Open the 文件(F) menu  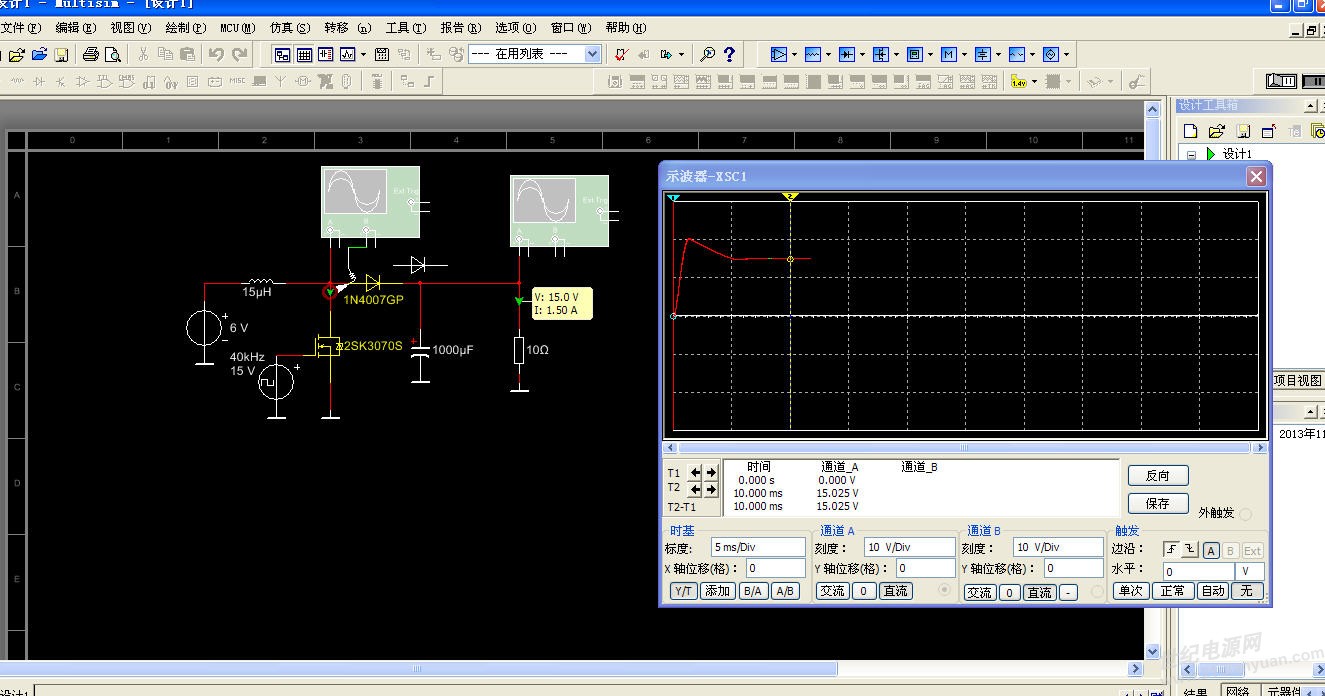(x=20, y=28)
